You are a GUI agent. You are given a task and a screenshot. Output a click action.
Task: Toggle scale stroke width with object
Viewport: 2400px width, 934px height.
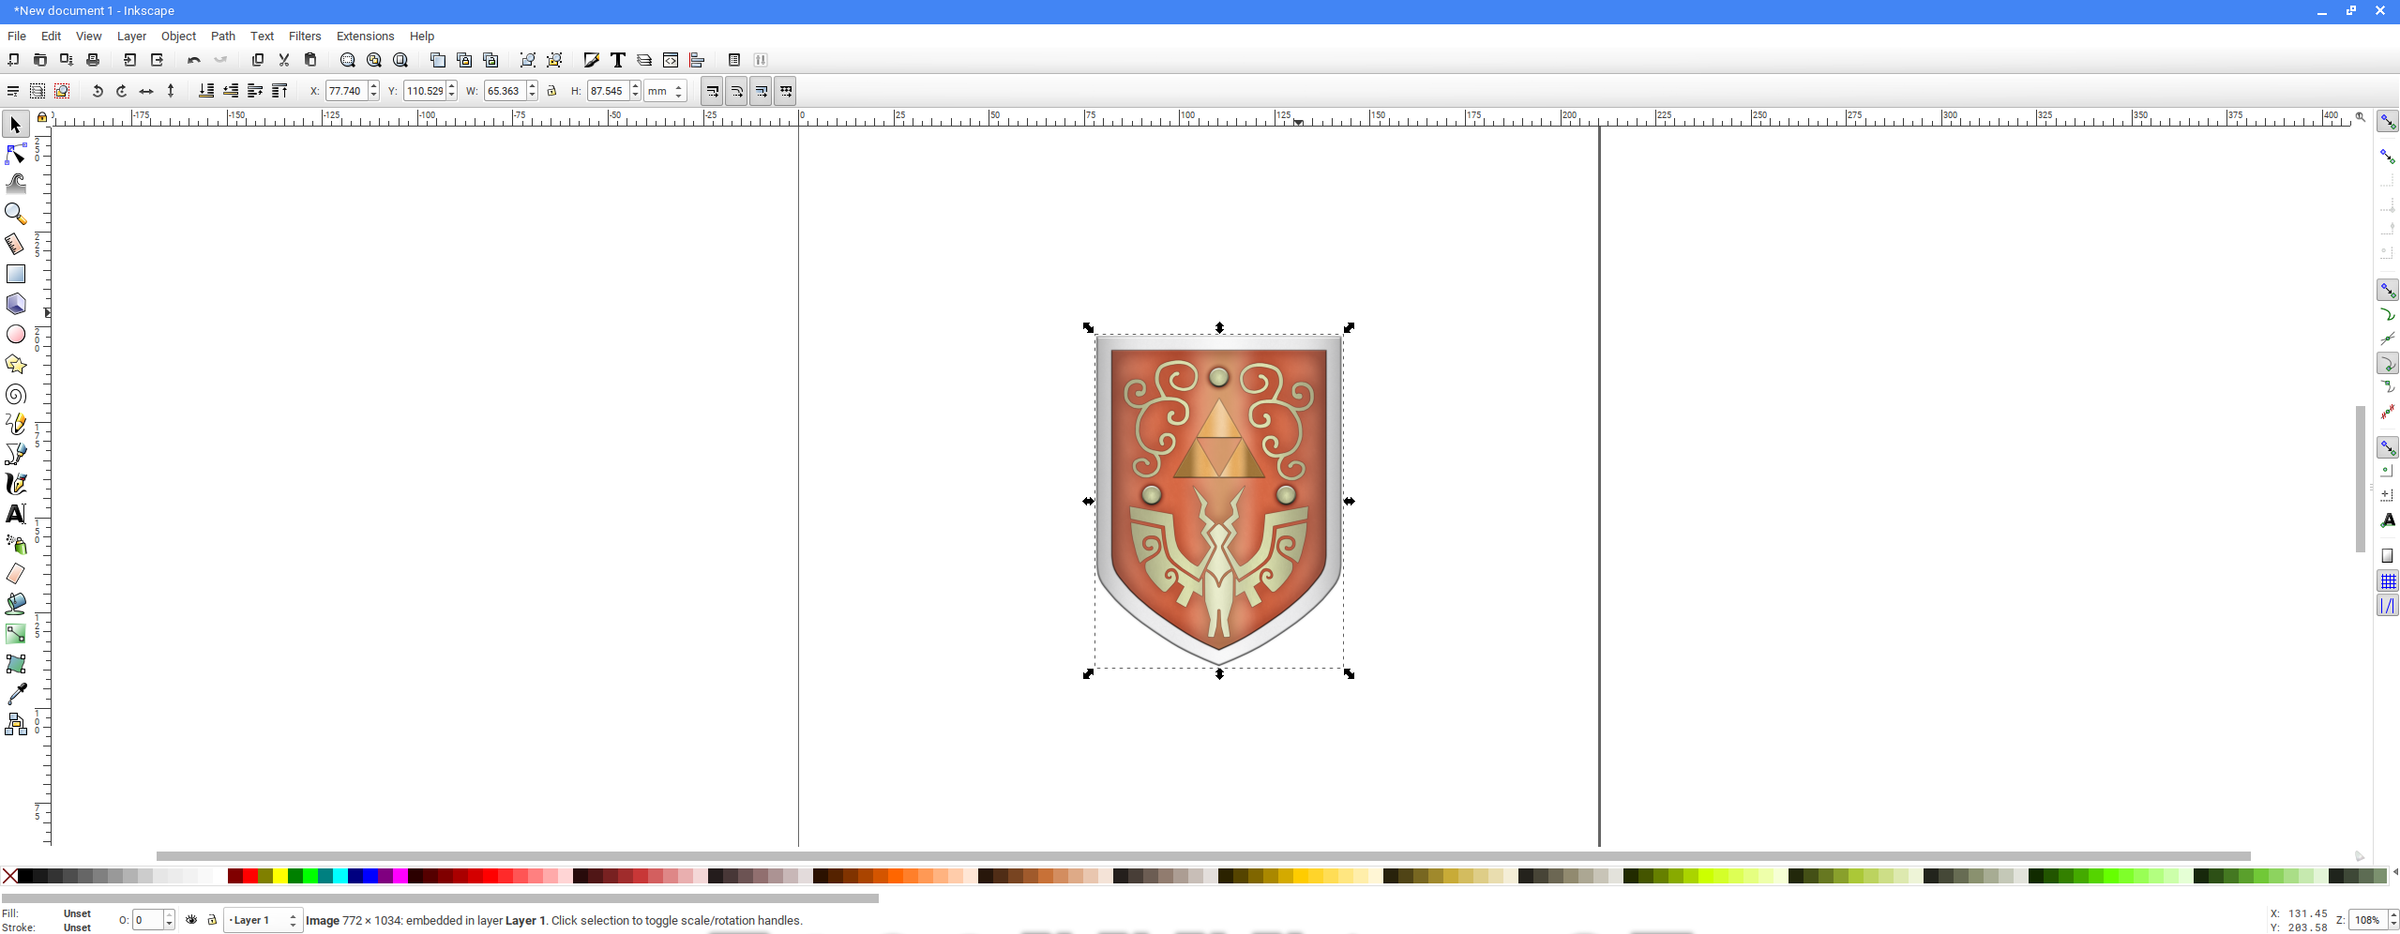(712, 91)
